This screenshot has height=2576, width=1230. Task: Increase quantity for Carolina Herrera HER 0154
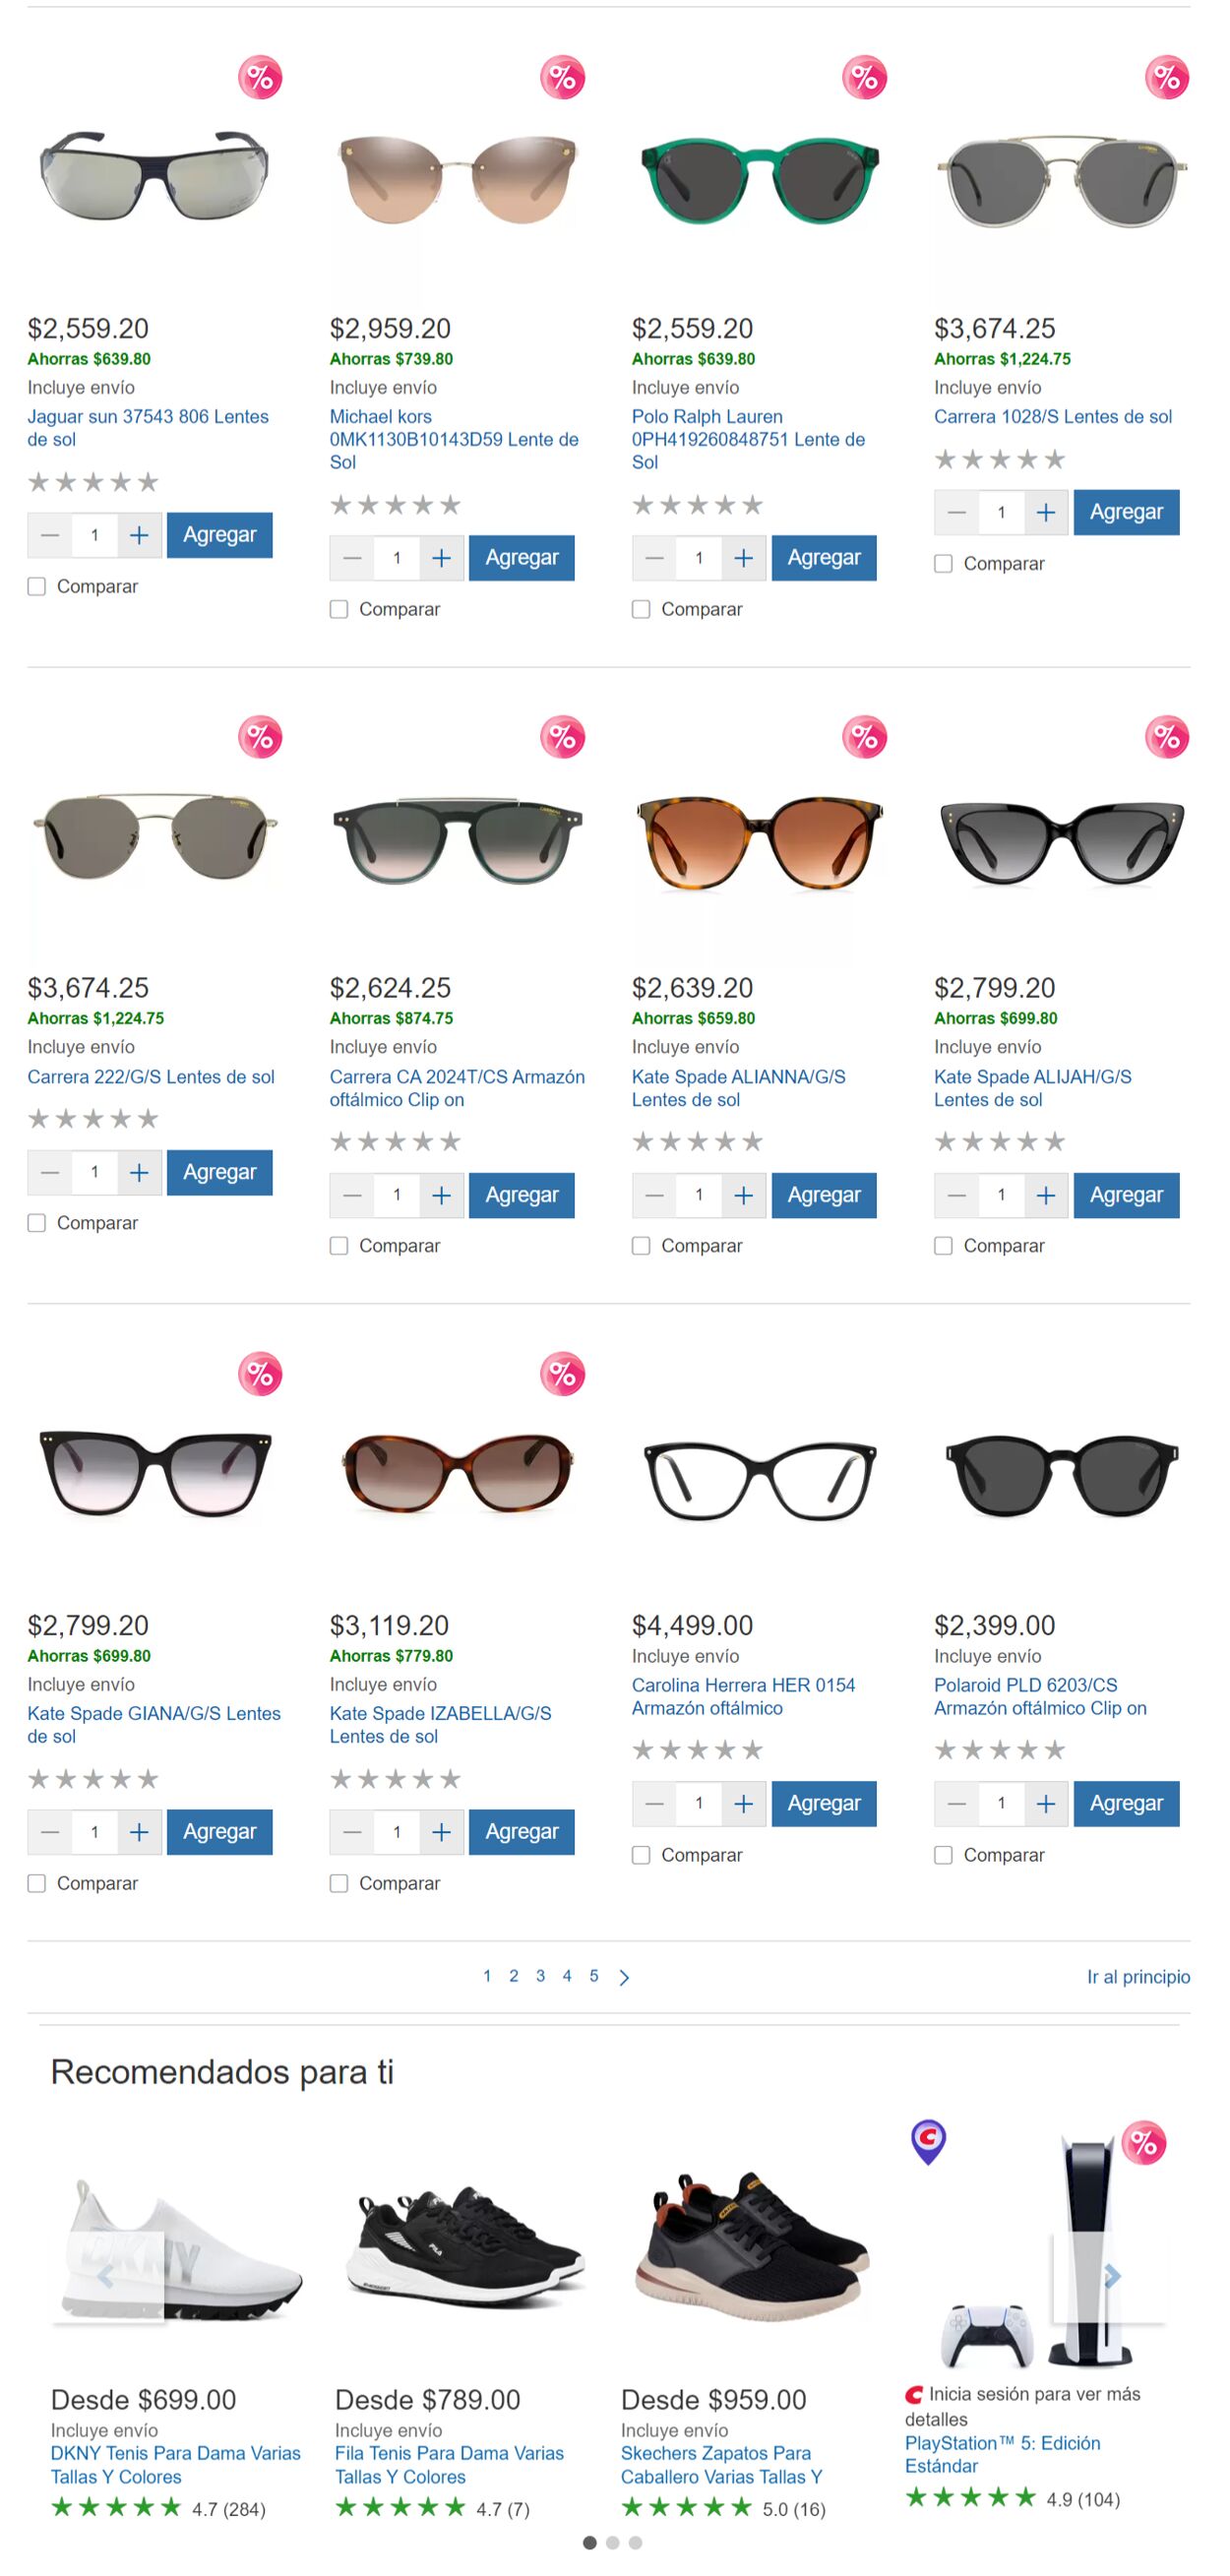[743, 1803]
